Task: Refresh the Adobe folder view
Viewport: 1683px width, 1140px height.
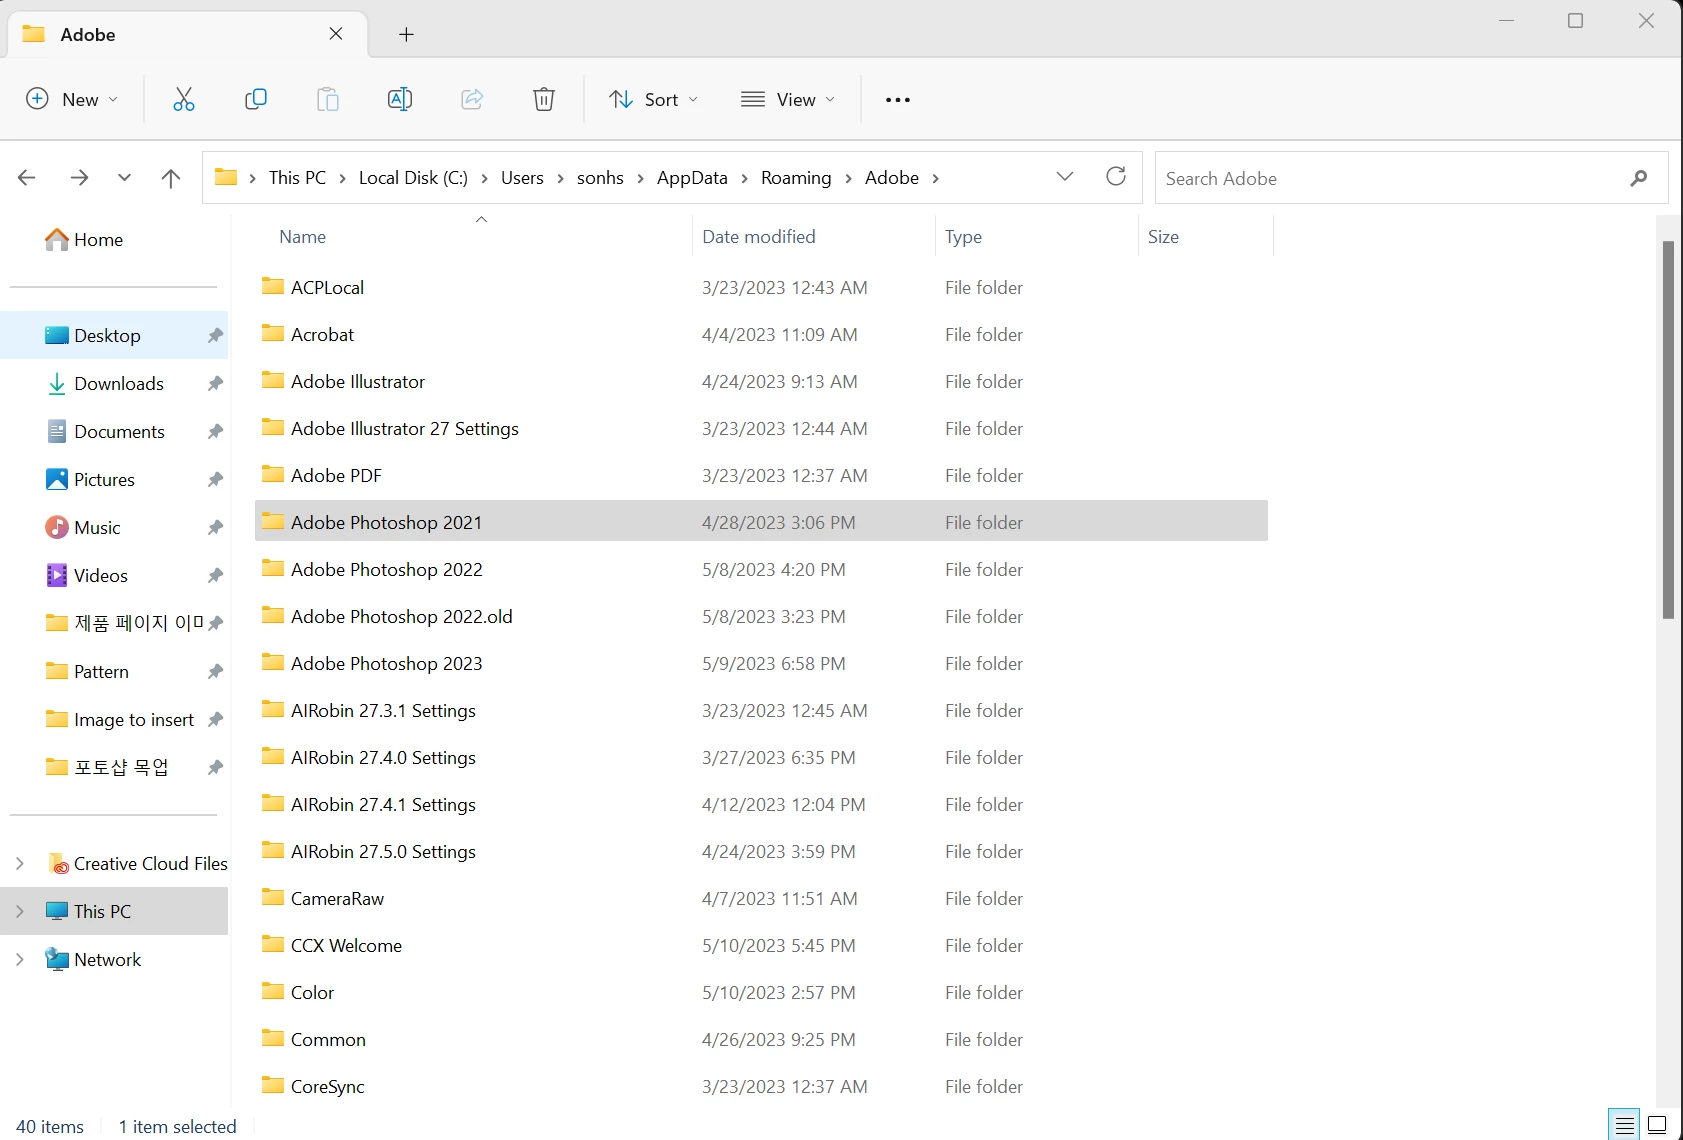Action: pyautogui.click(x=1116, y=177)
